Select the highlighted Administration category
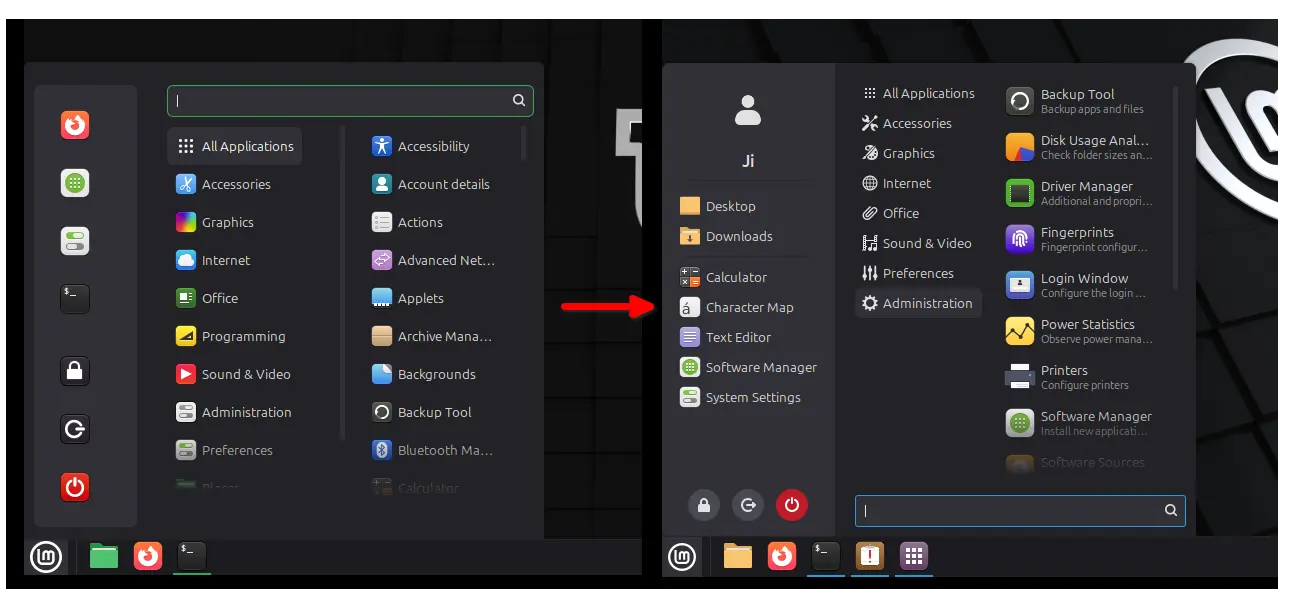This screenshot has height=616, width=1292. click(918, 303)
